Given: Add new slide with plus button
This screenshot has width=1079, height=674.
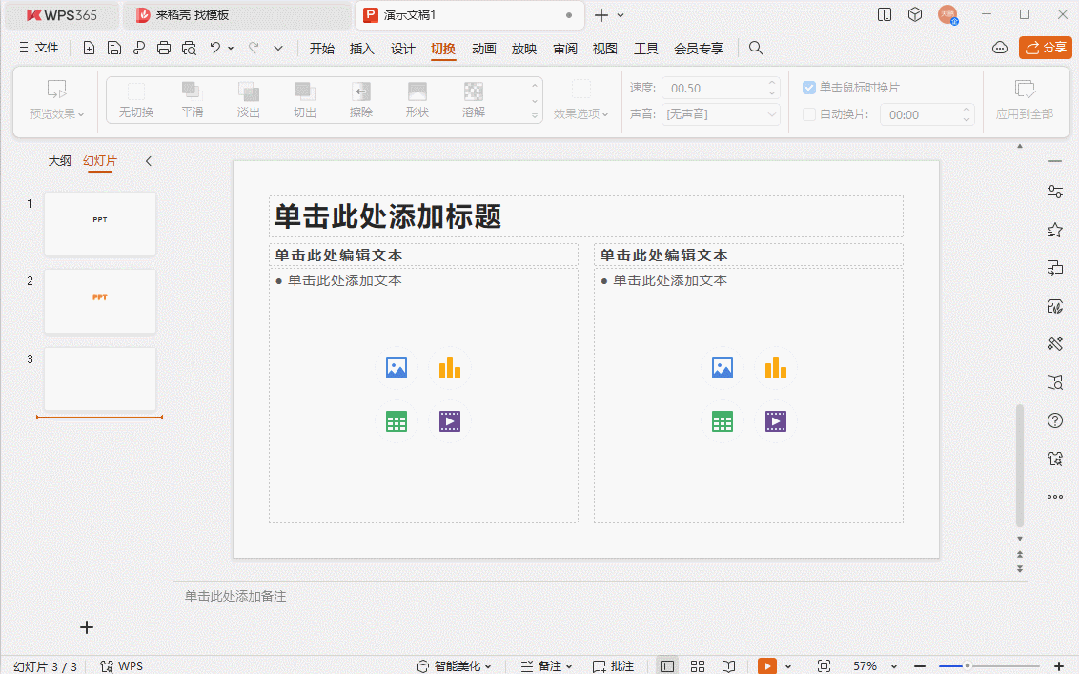Looking at the screenshot, I should pyautogui.click(x=87, y=627).
